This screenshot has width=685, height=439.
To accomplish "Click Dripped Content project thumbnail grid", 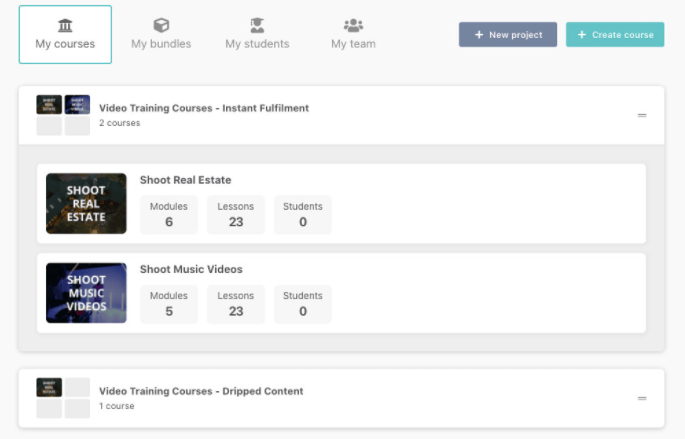I will tap(63, 398).
